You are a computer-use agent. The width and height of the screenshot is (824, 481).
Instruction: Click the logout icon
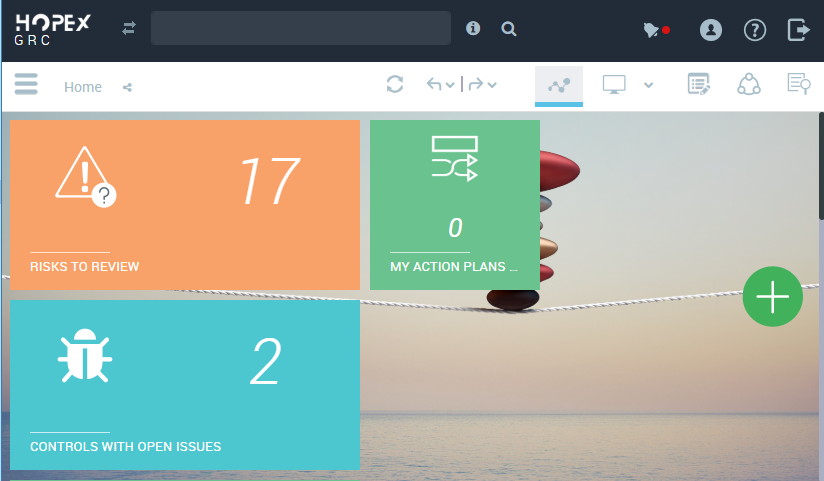pyautogui.click(x=798, y=30)
